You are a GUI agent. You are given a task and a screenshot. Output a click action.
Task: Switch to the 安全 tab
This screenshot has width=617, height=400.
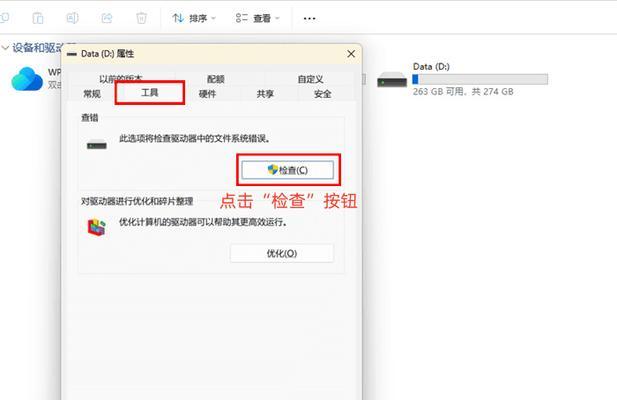[322, 94]
